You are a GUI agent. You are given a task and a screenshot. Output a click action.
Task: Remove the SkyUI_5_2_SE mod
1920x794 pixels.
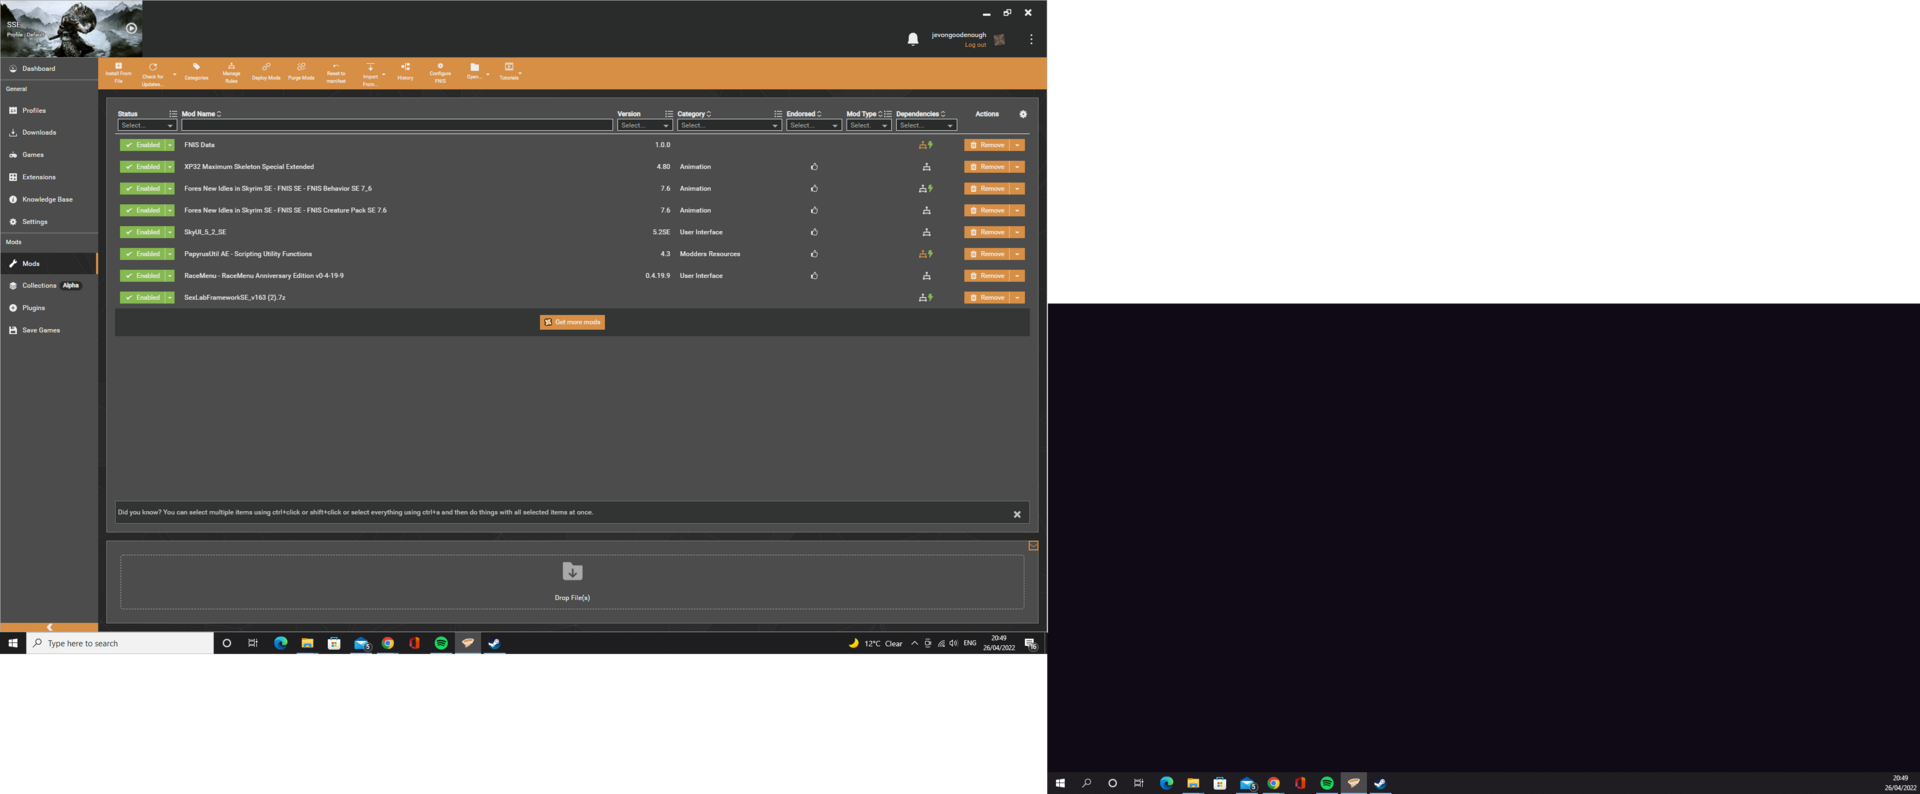point(986,232)
